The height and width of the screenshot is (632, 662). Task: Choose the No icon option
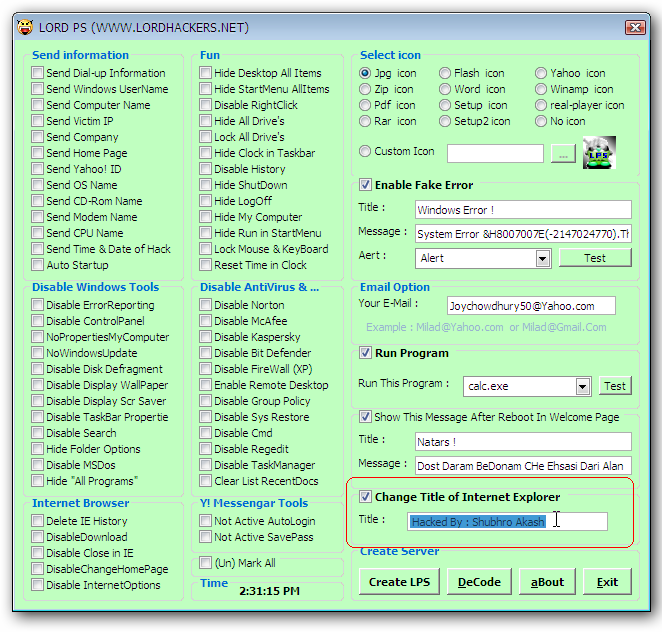(x=541, y=121)
